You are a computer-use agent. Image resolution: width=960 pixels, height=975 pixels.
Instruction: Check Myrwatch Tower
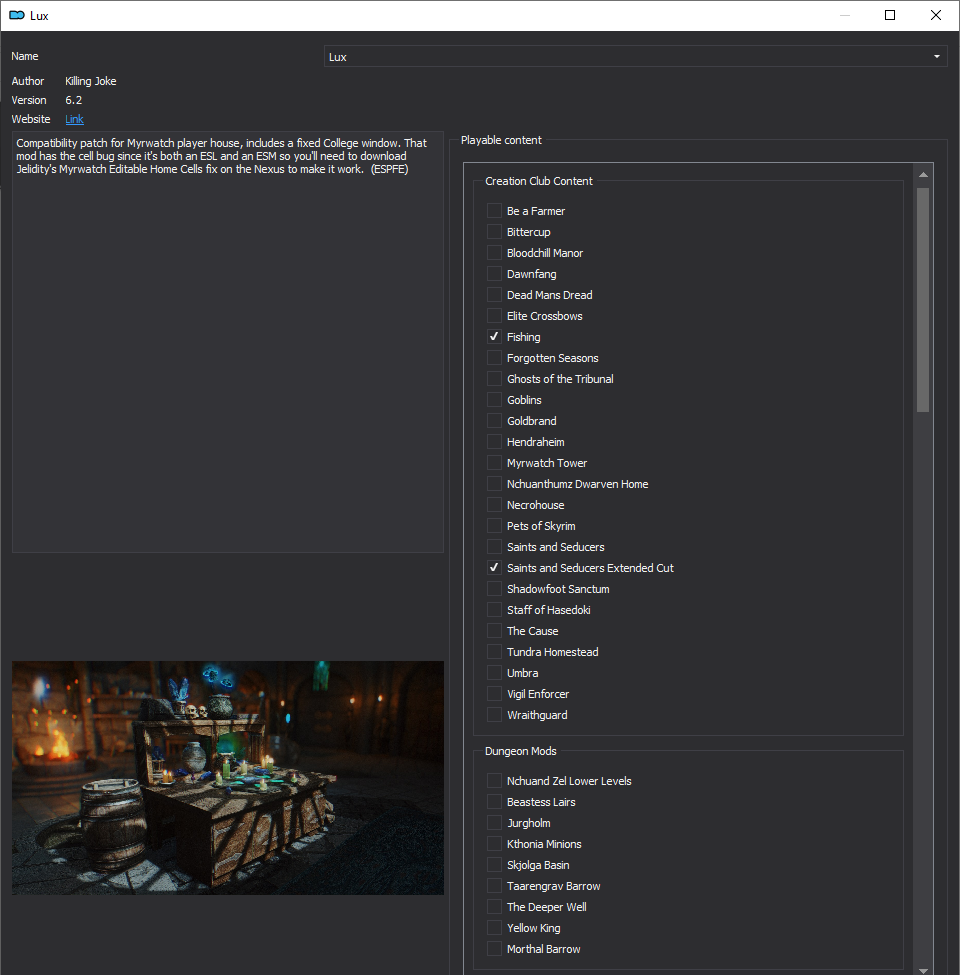(494, 463)
